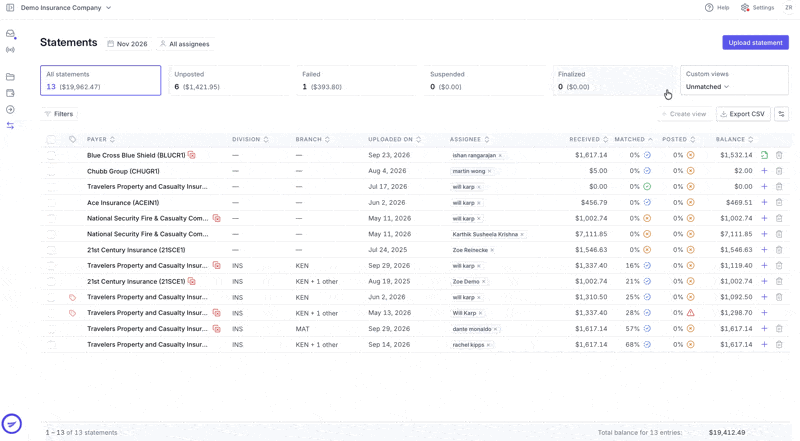800x441 pixels.
Task: Open the Nov 2026 date picker
Action: 128,44
